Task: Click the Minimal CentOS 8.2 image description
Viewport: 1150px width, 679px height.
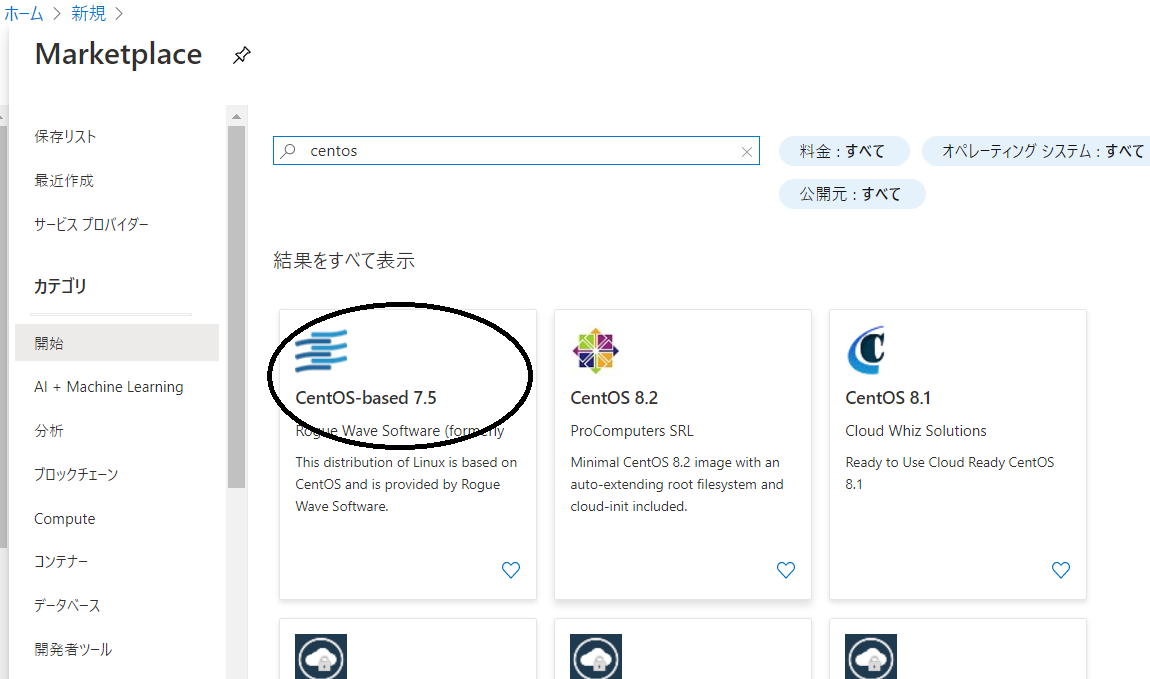Action: [677, 484]
